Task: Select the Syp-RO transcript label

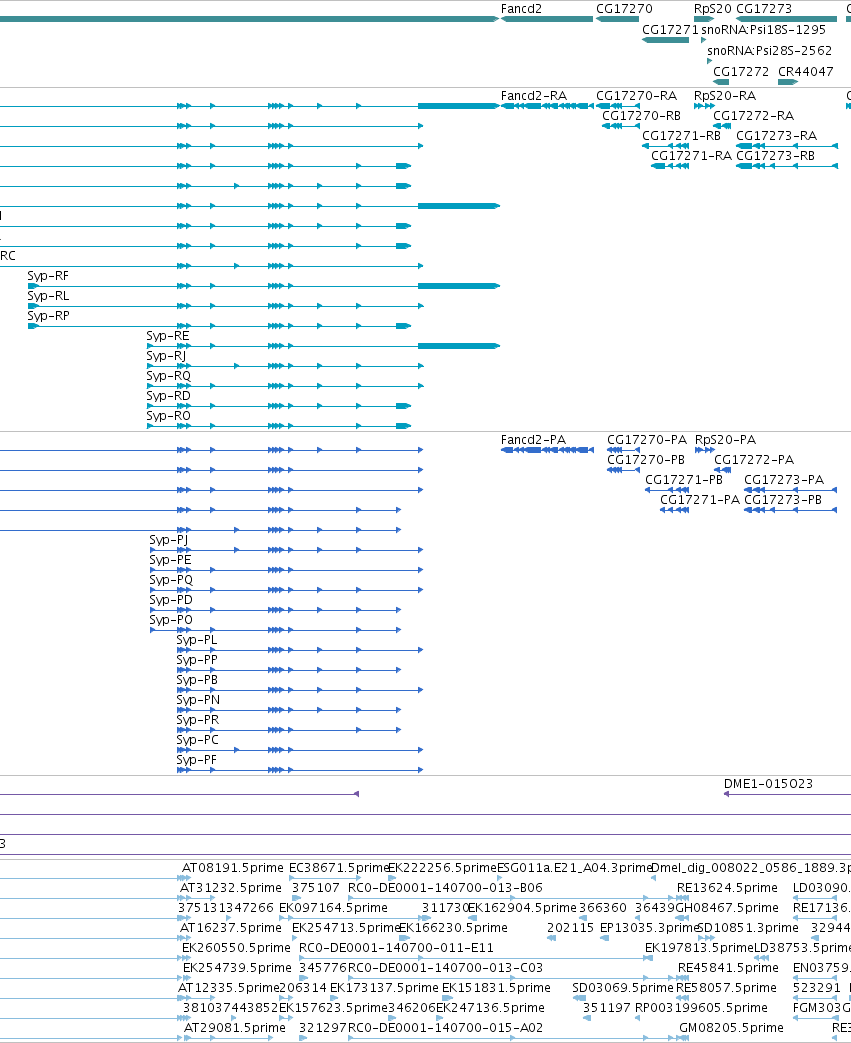Action: tap(168, 416)
